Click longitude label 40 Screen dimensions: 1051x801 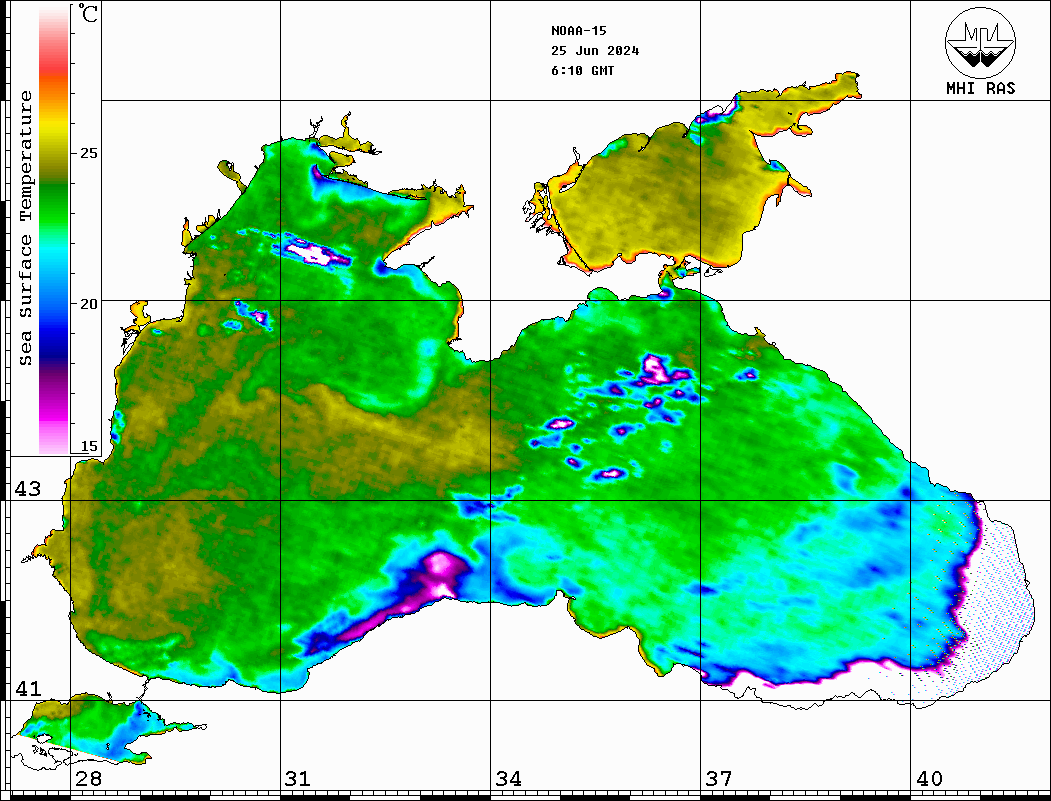tap(929, 779)
